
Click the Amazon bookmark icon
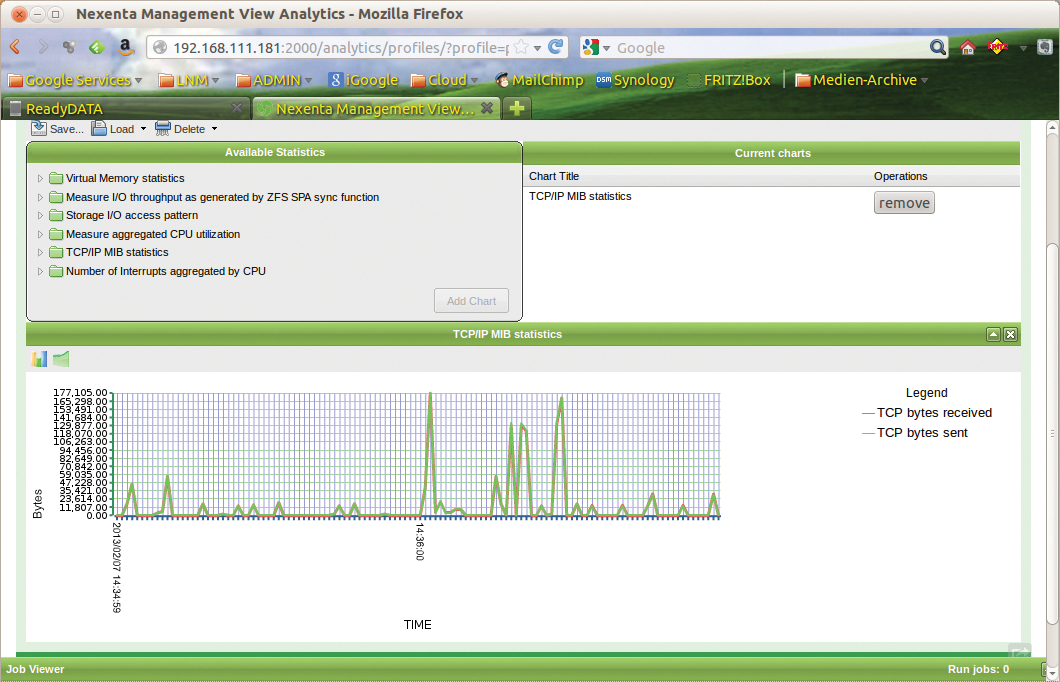[x=125, y=47]
